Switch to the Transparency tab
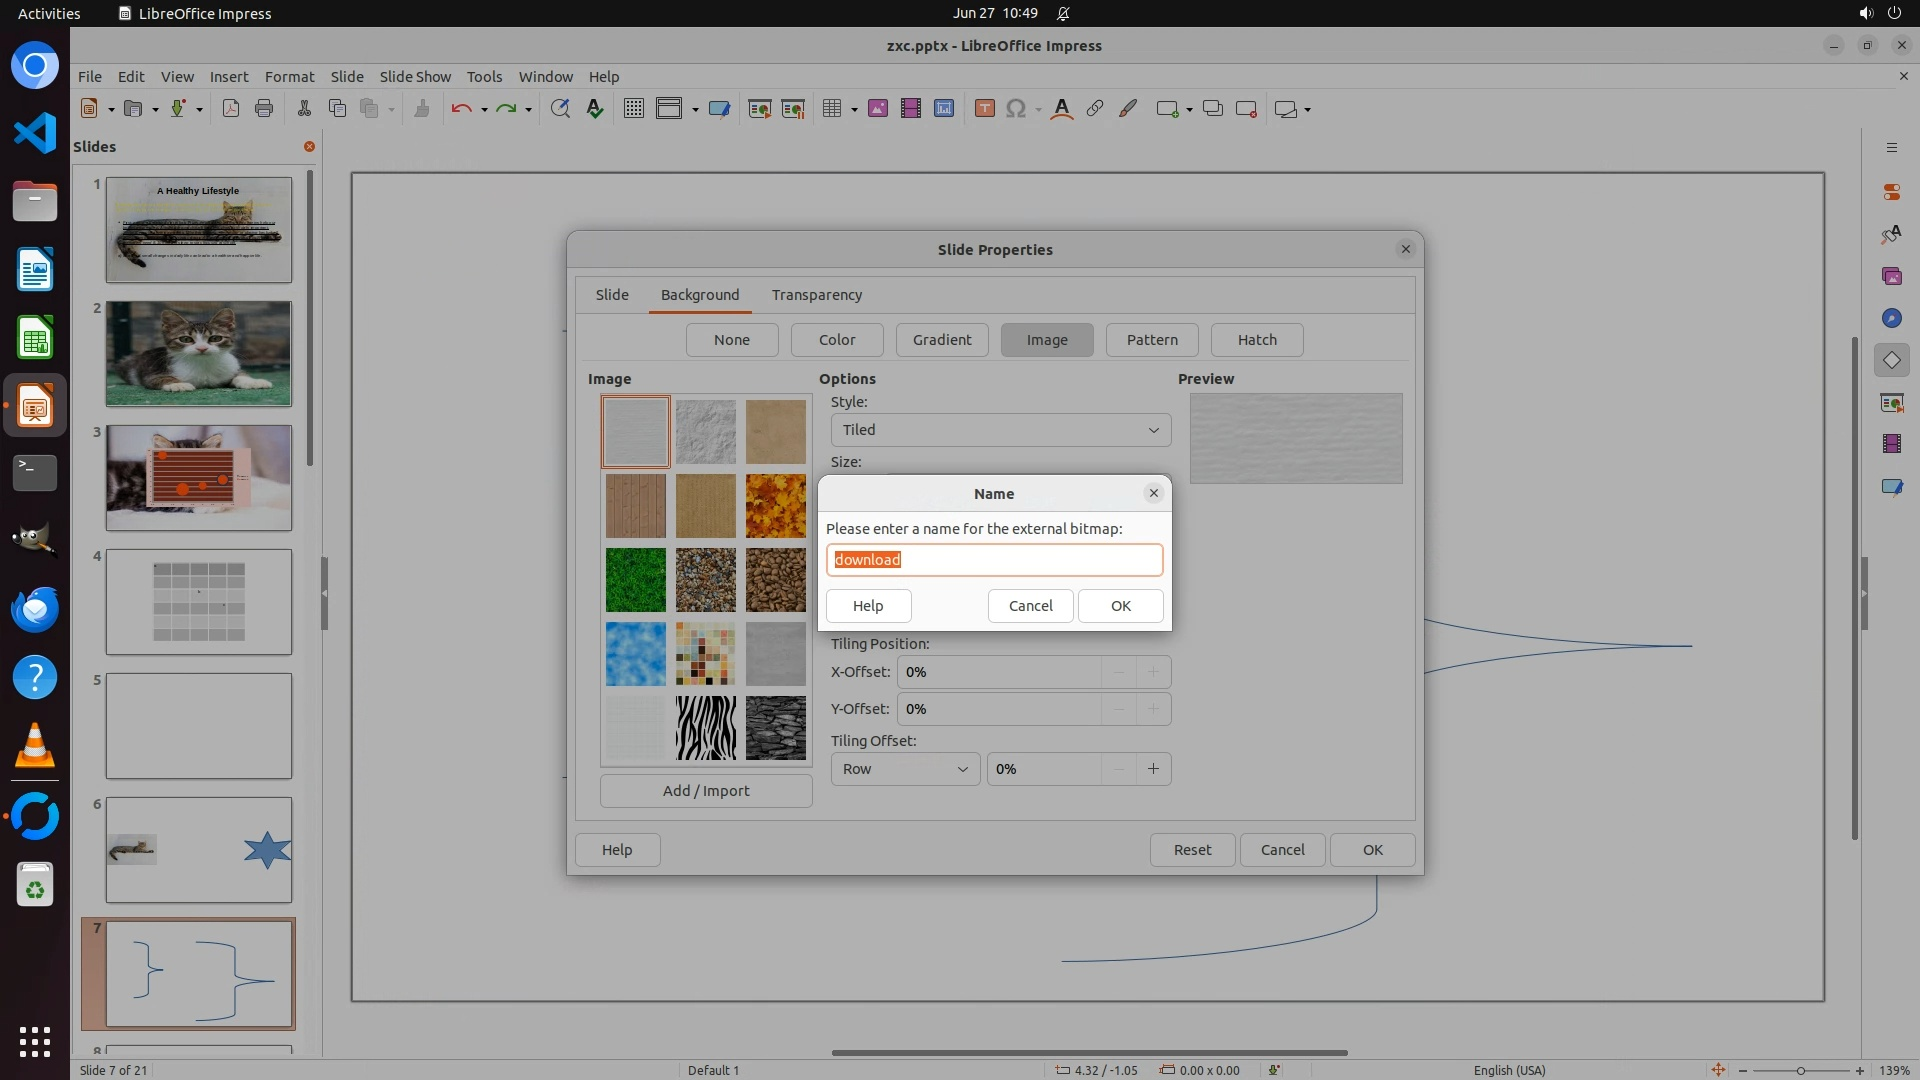 click(816, 295)
